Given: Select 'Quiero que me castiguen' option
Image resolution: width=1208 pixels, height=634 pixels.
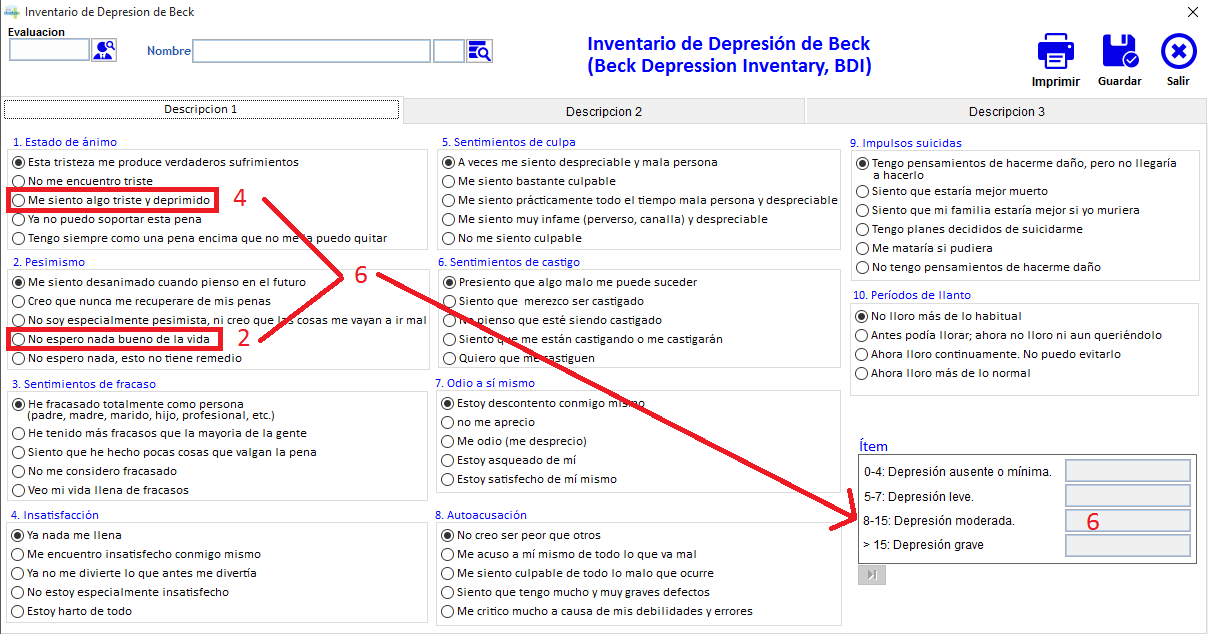Looking at the screenshot, I should [x=449, y=358].
